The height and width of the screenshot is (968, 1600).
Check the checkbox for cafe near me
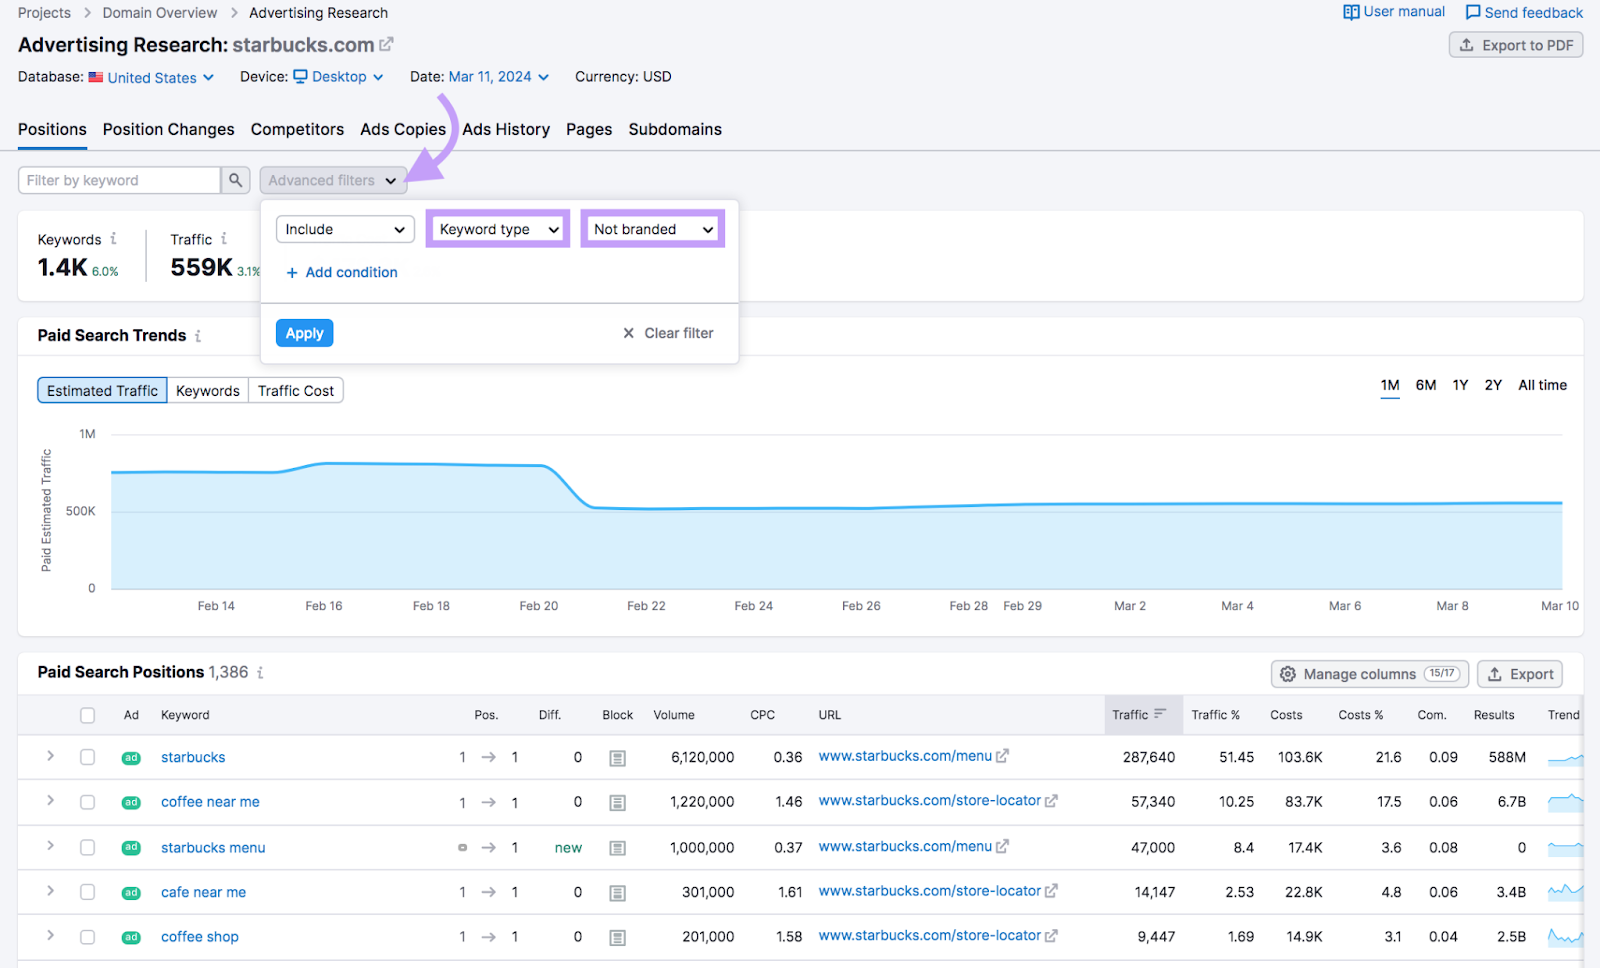coord(87,892)
